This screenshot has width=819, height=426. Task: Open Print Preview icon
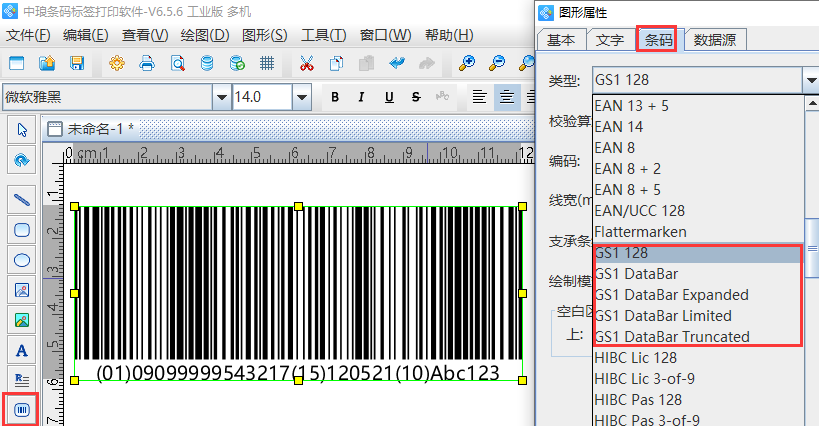coord(178,64)
